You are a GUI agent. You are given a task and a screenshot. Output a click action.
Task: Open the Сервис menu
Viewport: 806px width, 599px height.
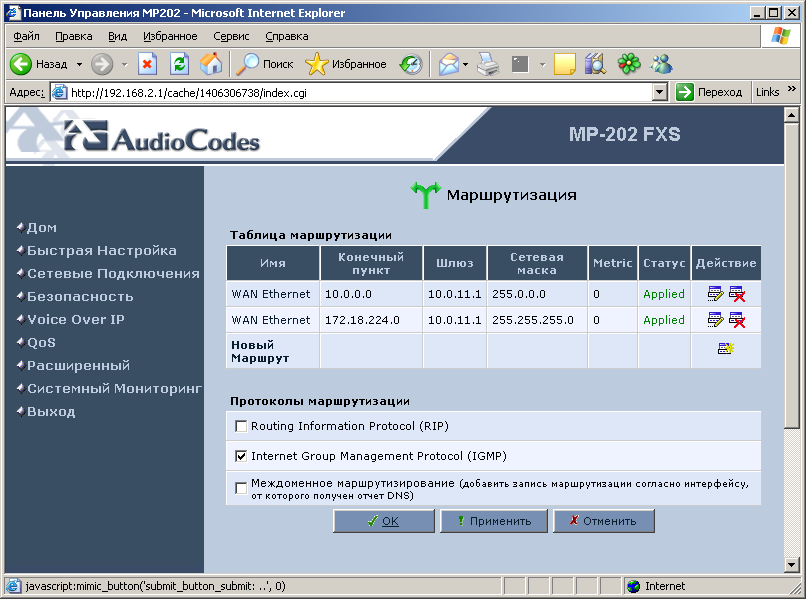(231, 37)
